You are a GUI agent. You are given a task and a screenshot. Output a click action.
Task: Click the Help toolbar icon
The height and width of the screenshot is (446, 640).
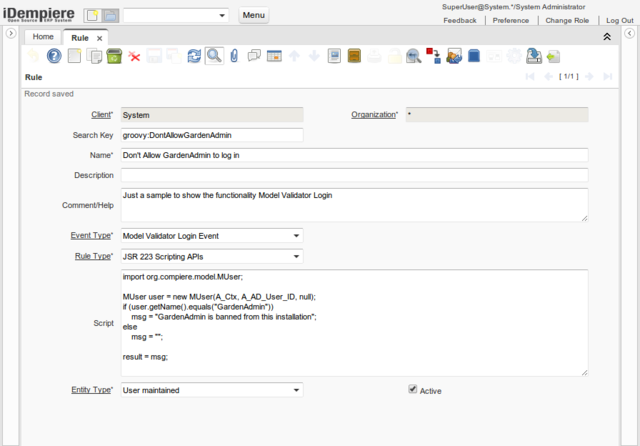pos(54,56)
